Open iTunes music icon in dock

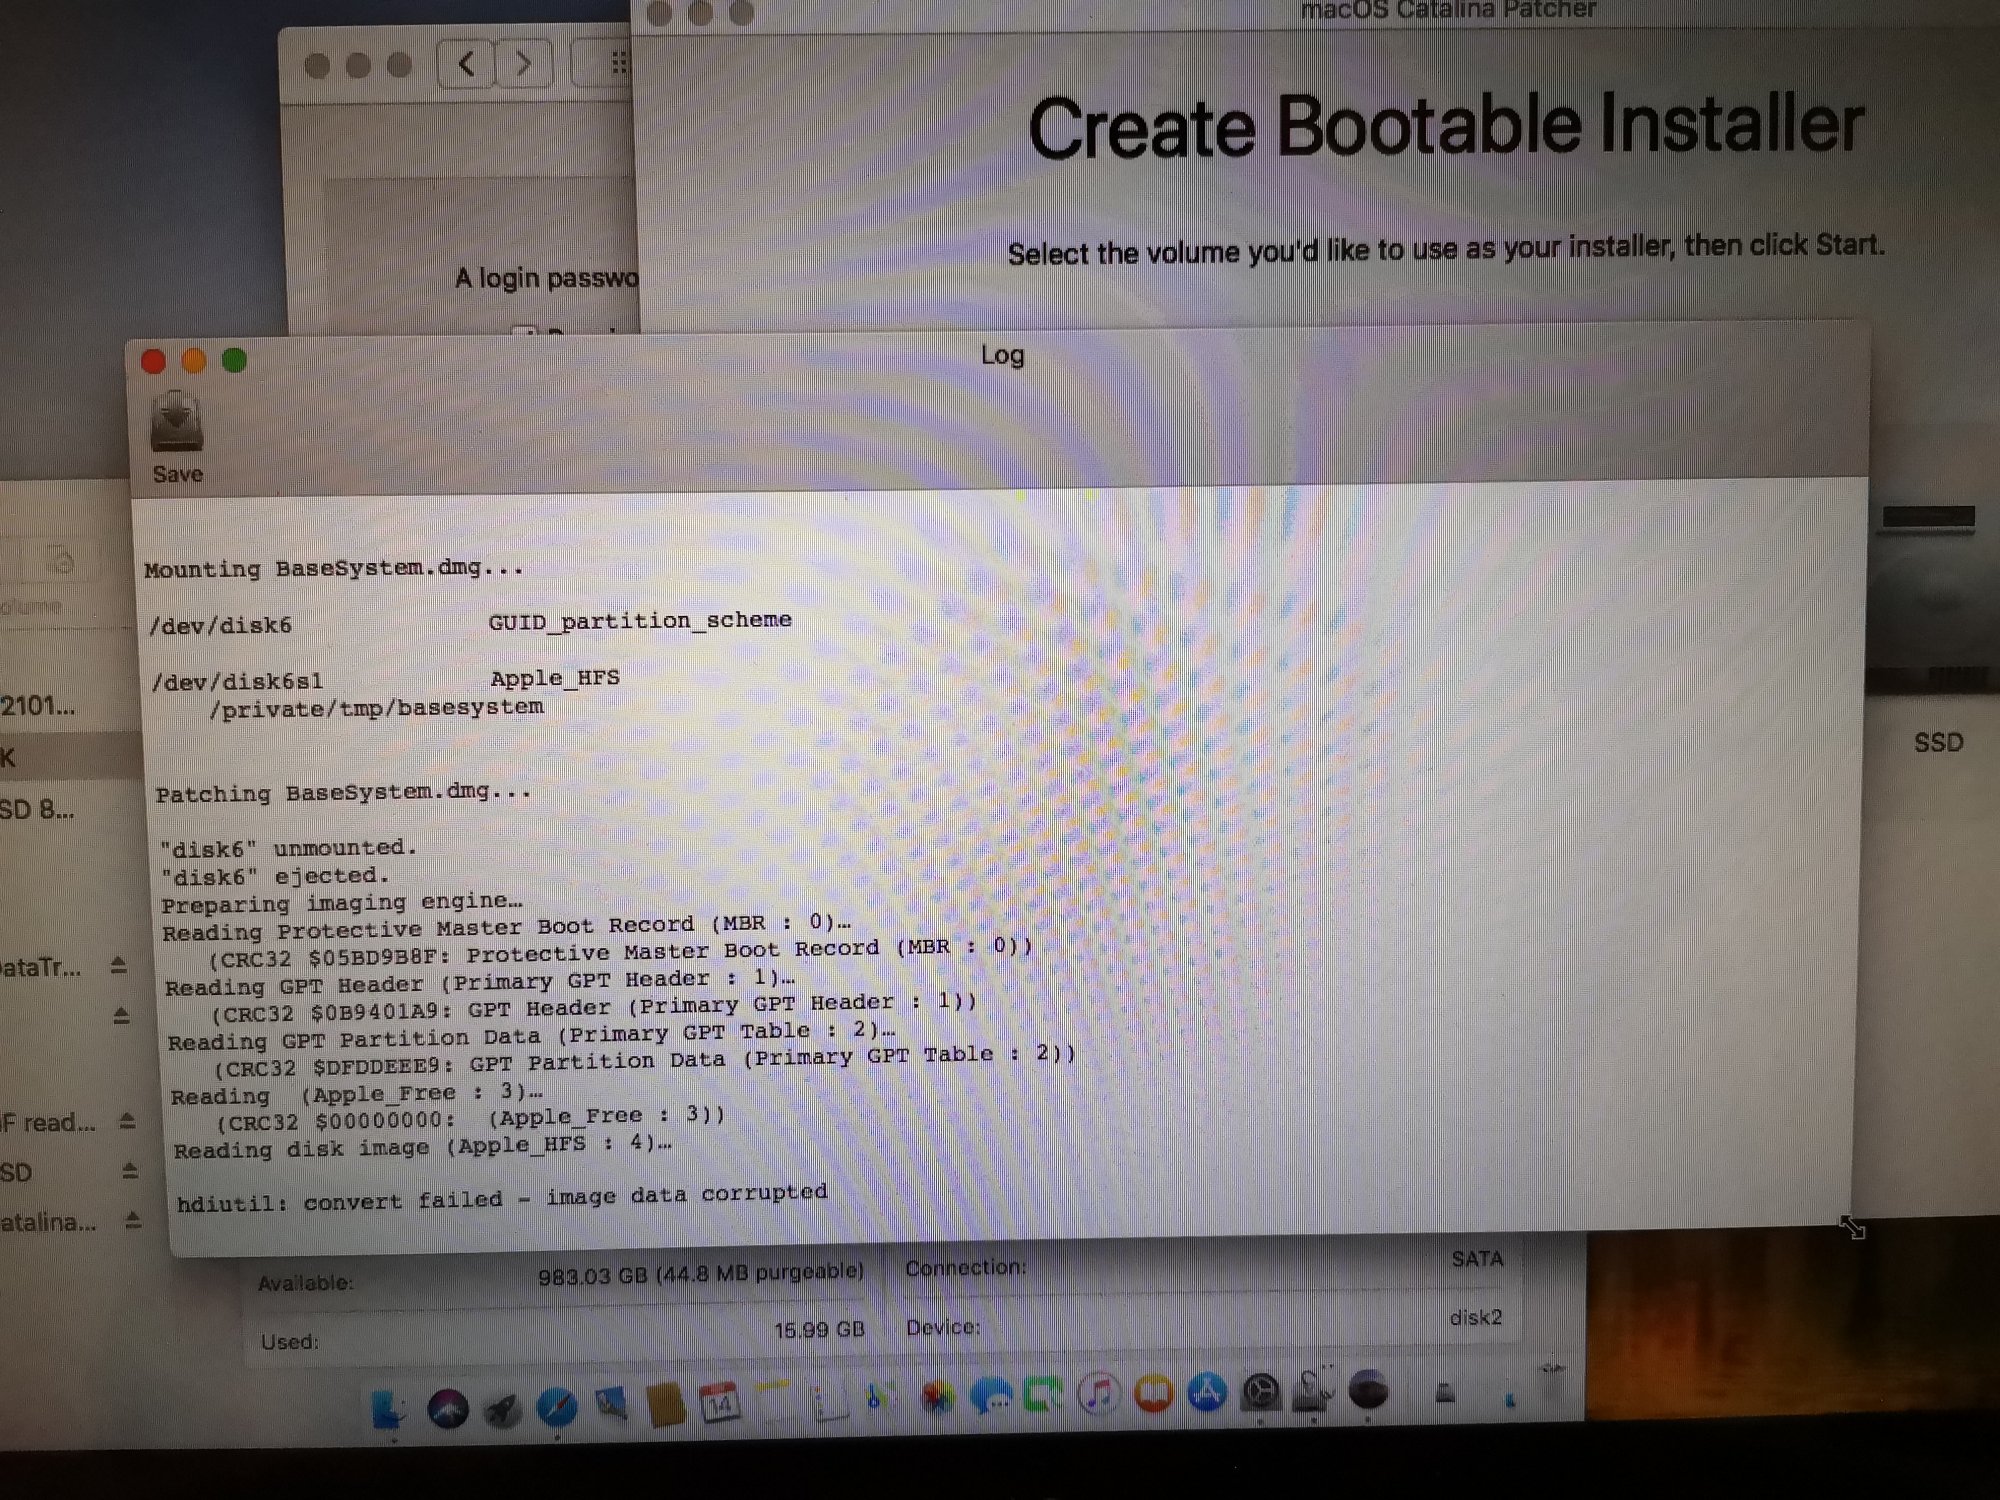[x=1098, y=1393]
